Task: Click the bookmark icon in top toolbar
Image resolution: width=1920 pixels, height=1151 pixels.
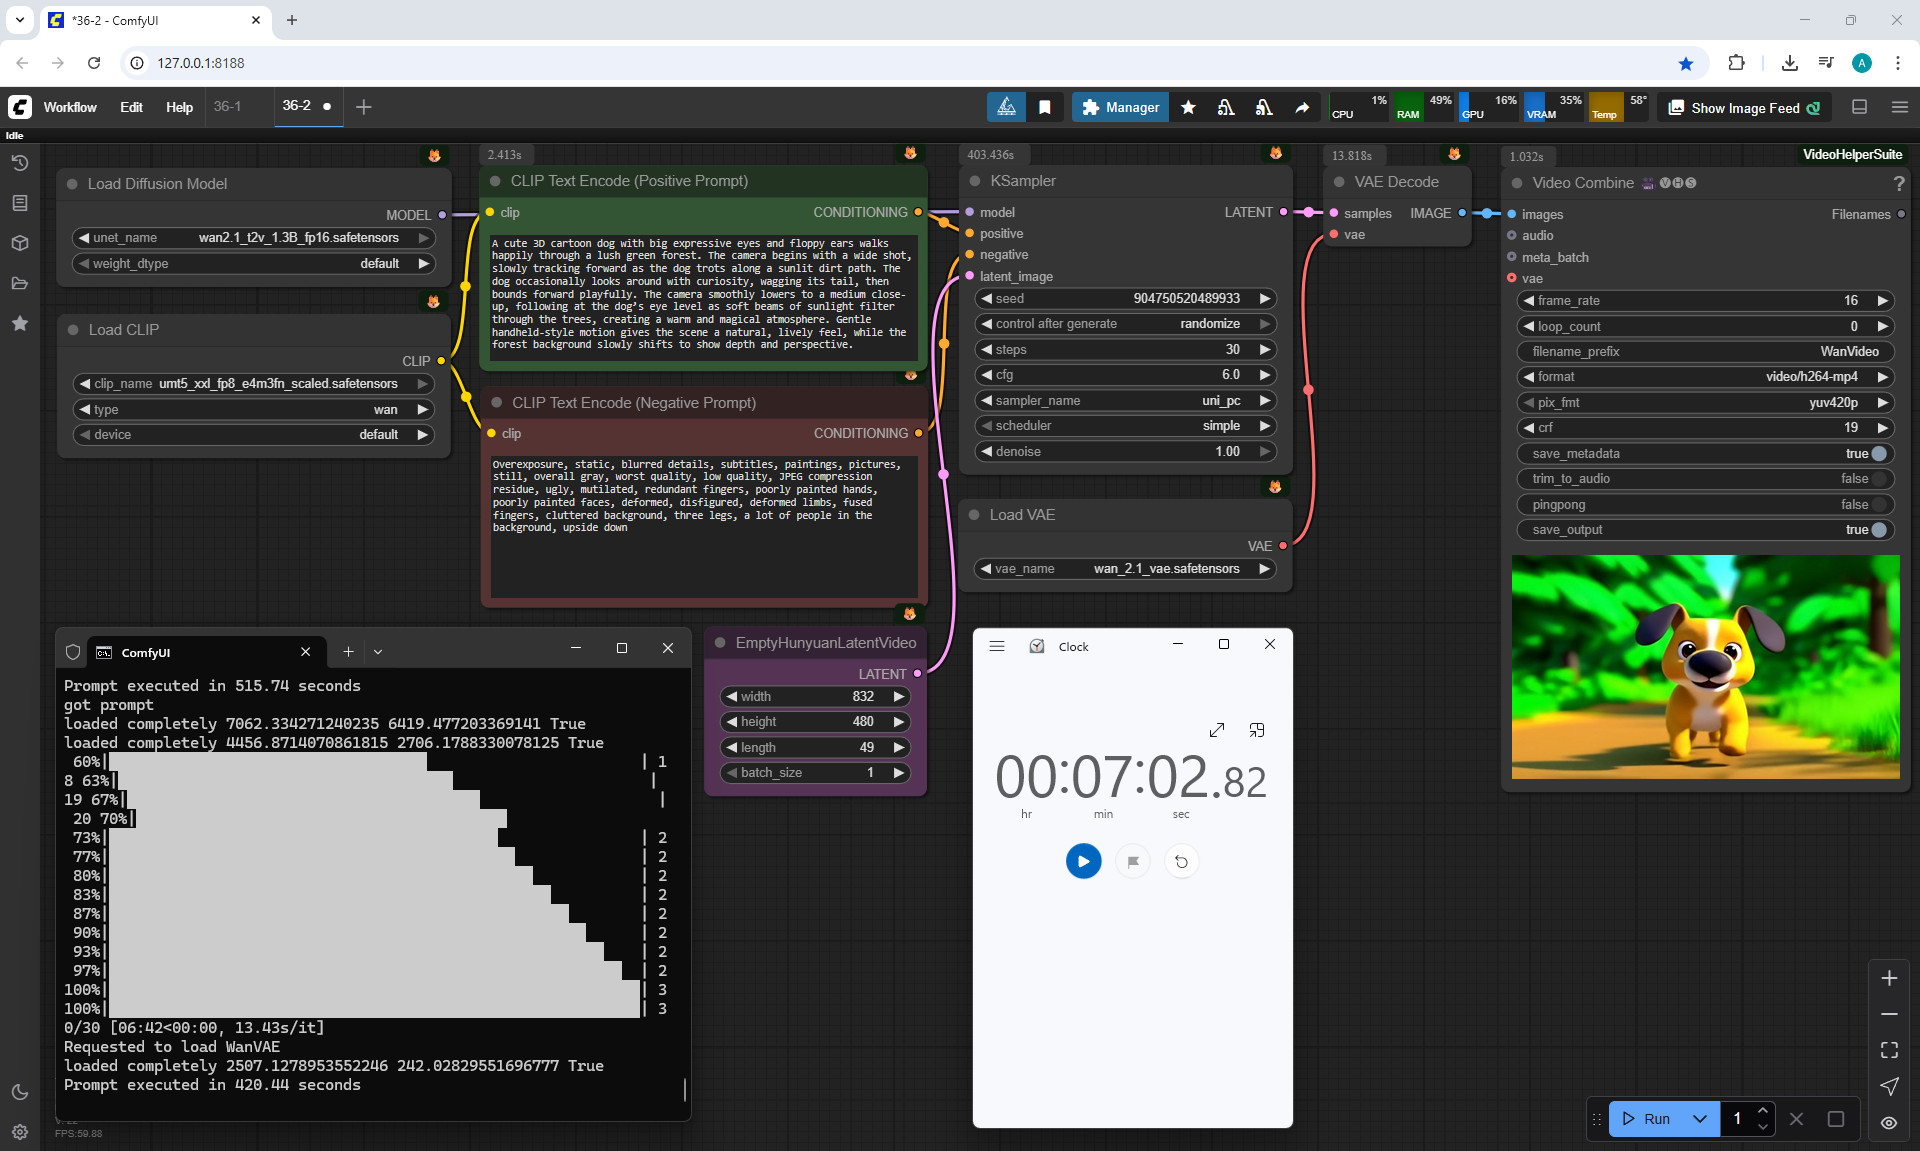Action: (x=1045, y=108)
